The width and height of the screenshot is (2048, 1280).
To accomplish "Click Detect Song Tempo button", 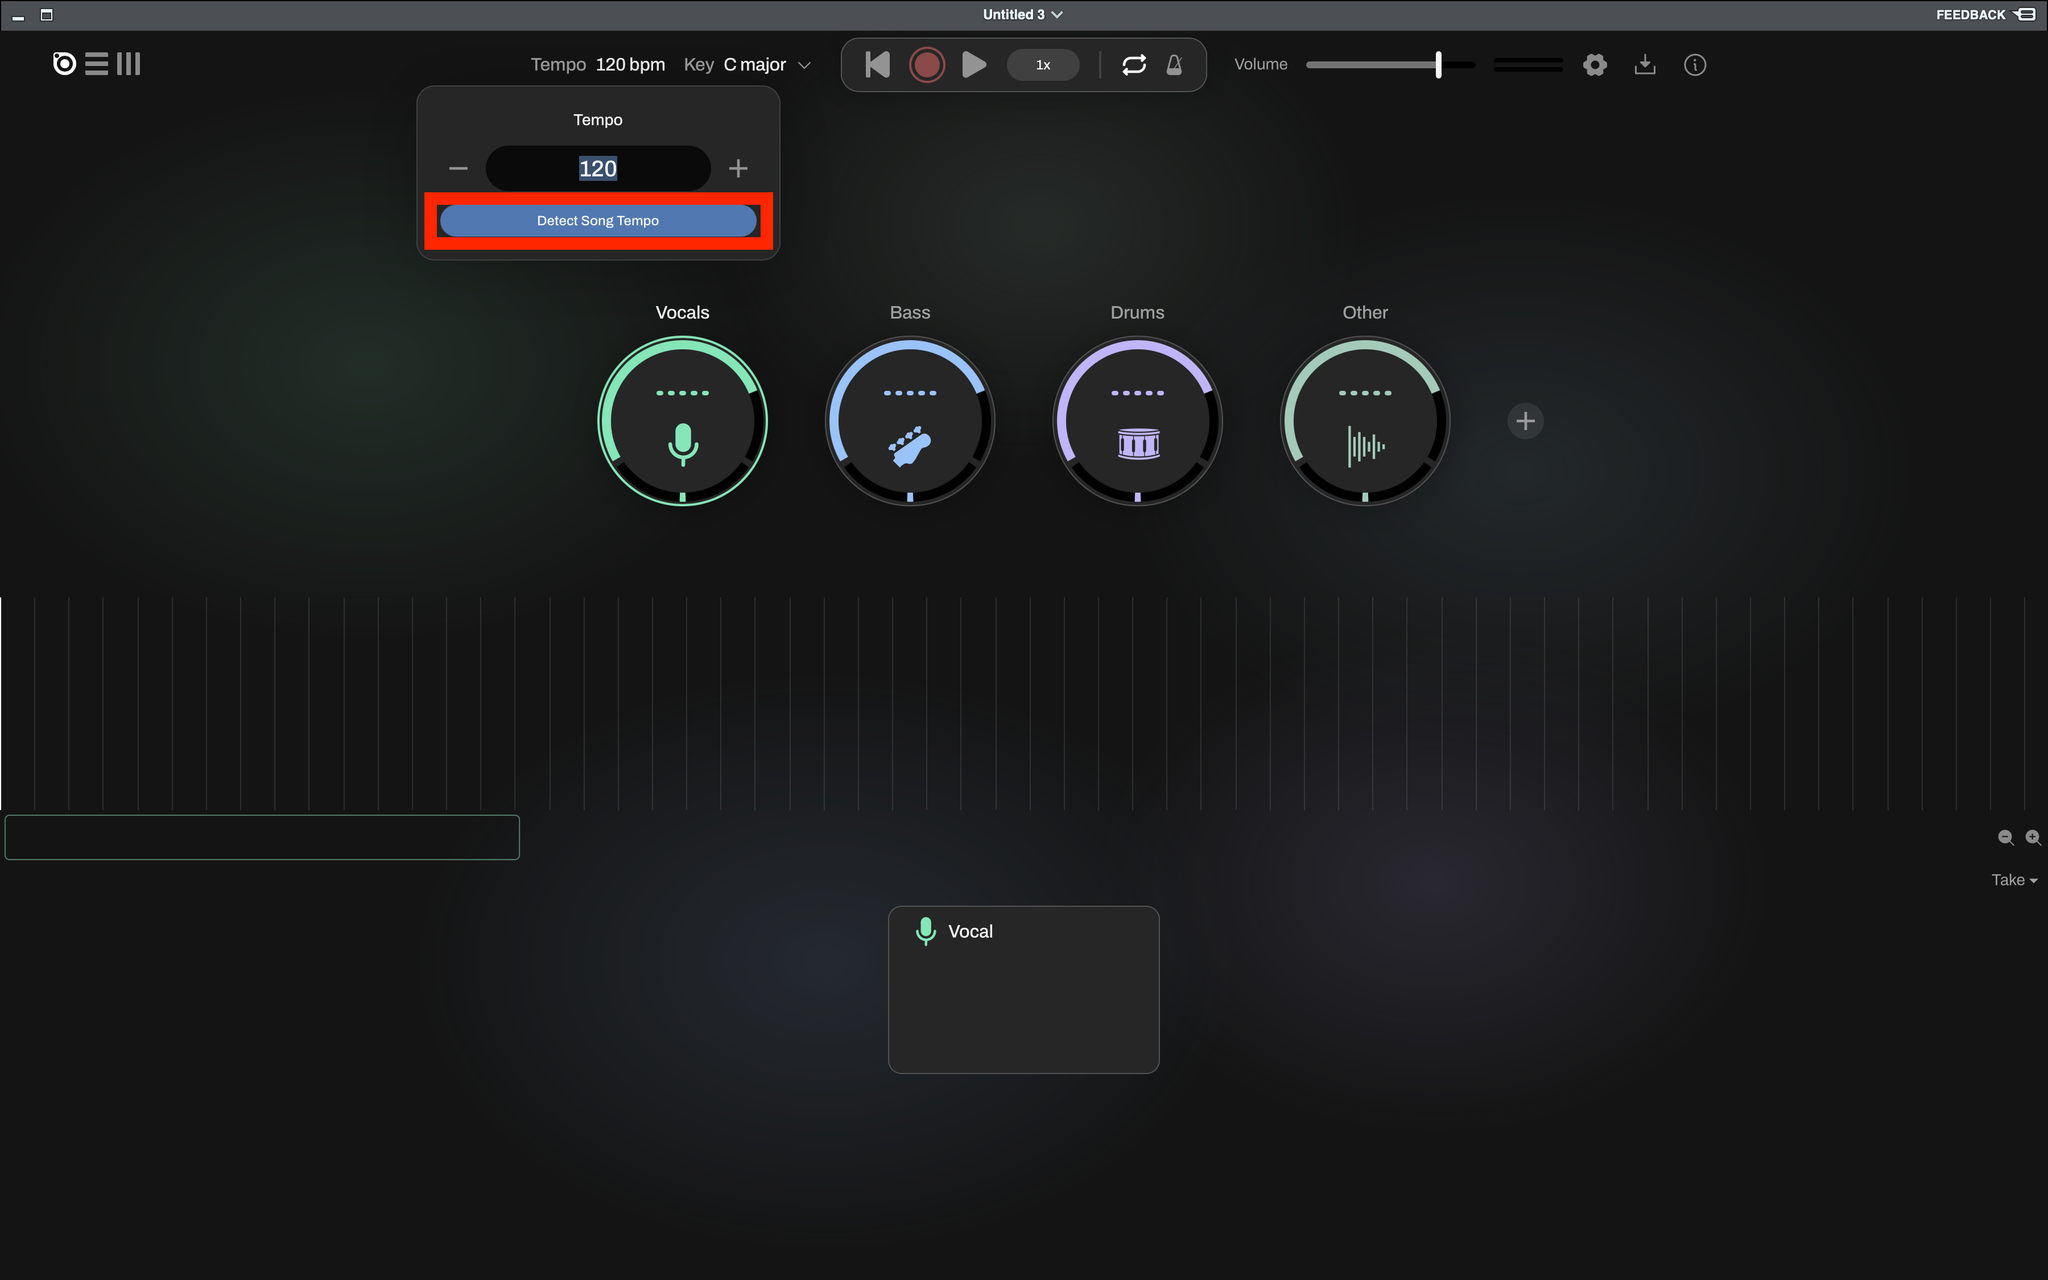I will click(598, 221).
